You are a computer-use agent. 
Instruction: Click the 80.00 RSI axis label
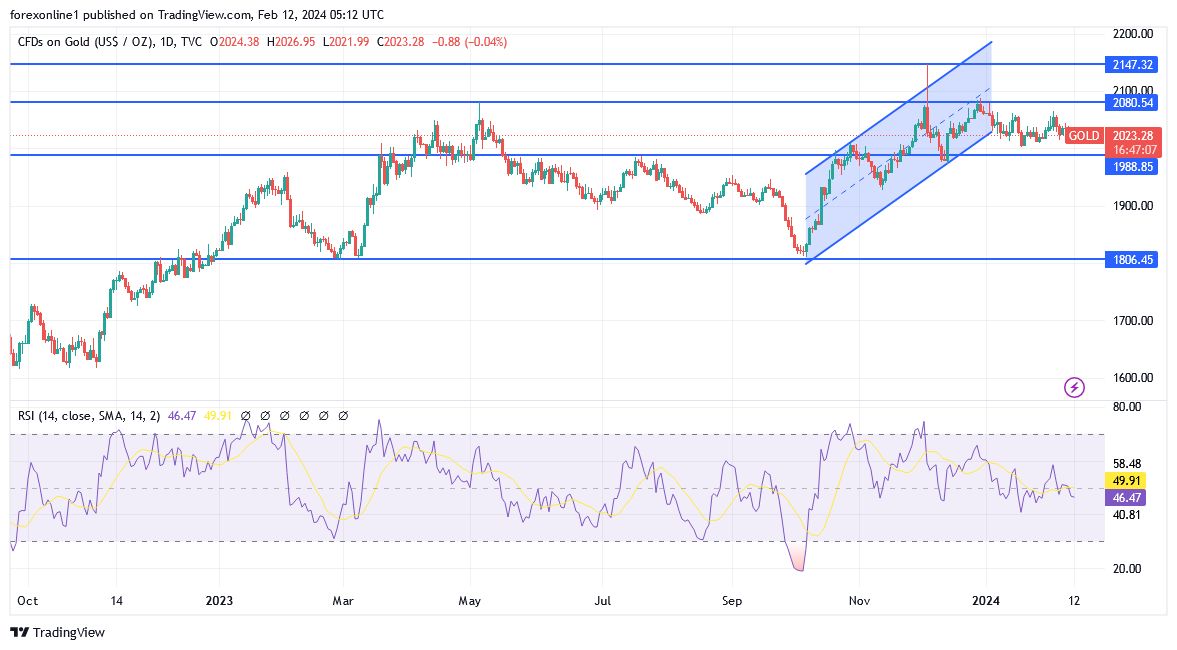coord(1127,407)
